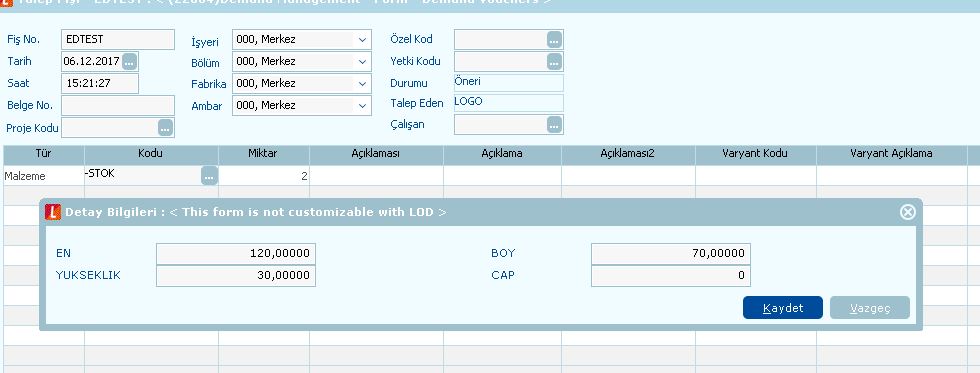Click the Tarih field showing 06.12.2017
The image size is (980, 373).
tap(92, 61)
